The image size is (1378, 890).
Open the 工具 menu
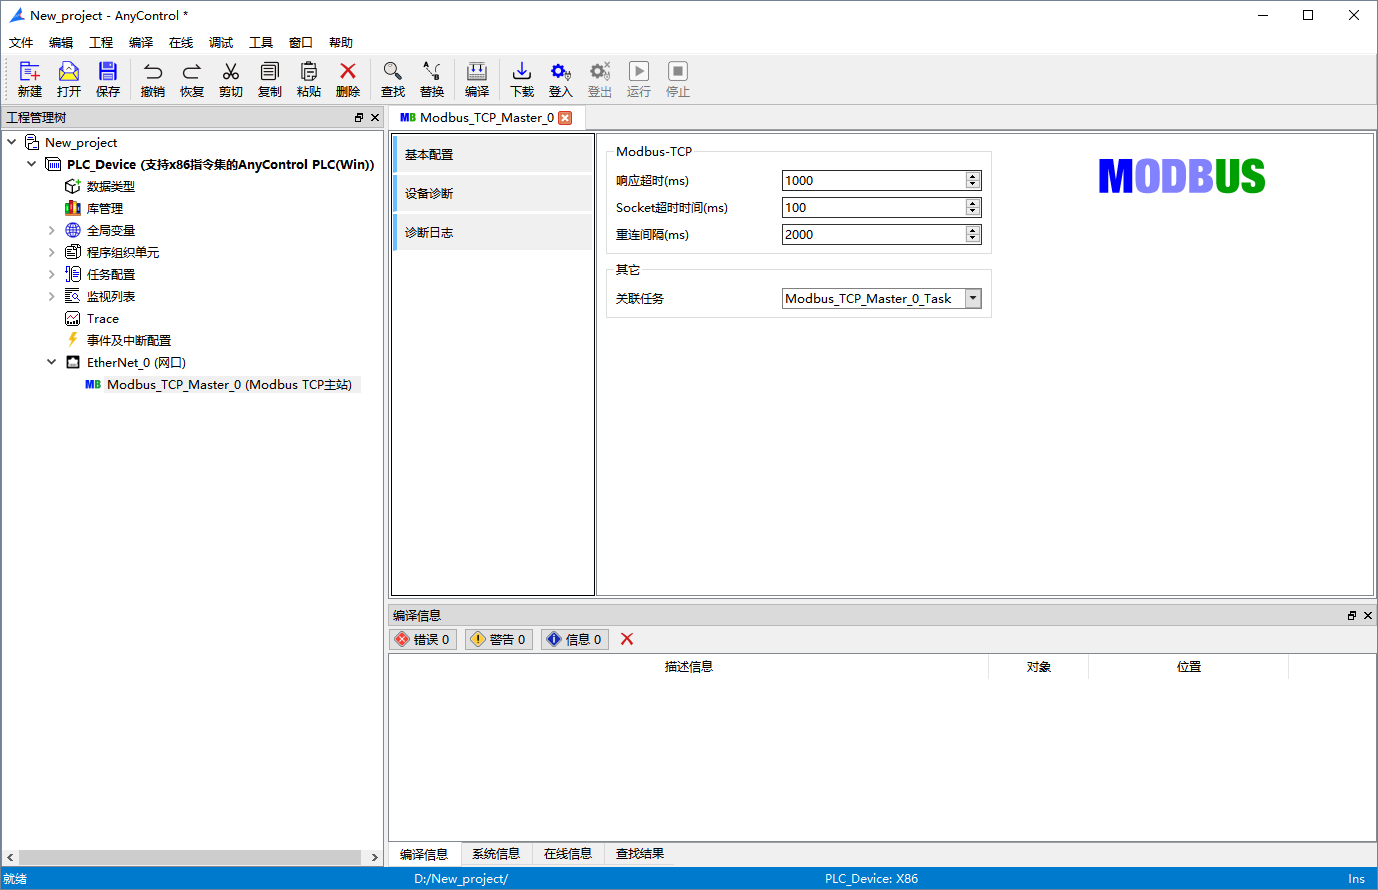261,42
